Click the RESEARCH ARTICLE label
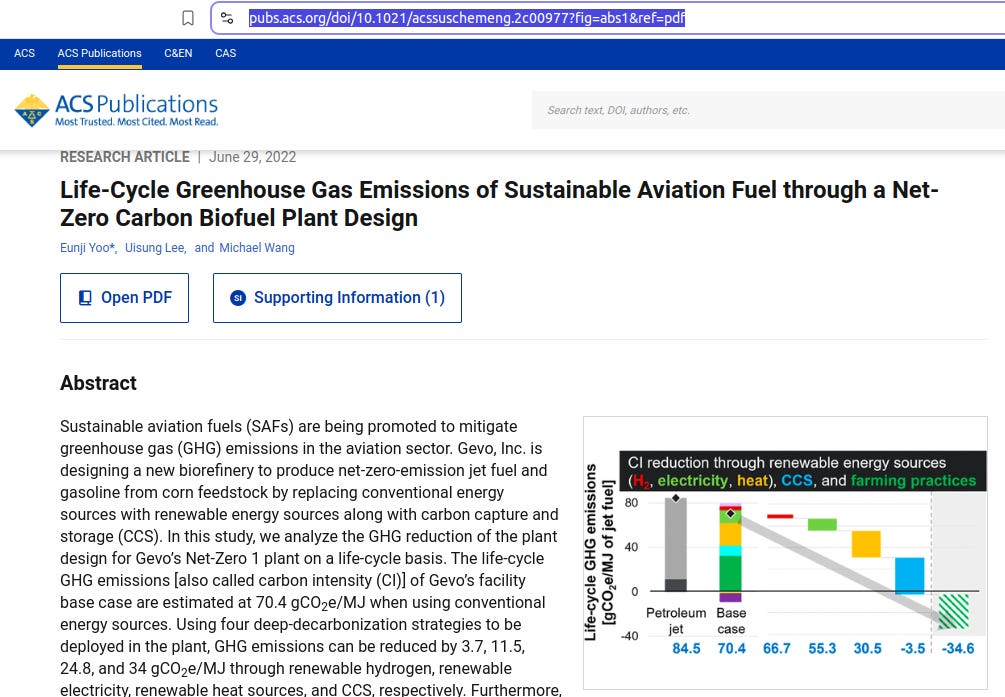This screenshot has width=1005, height=697. tap(125, 157)
